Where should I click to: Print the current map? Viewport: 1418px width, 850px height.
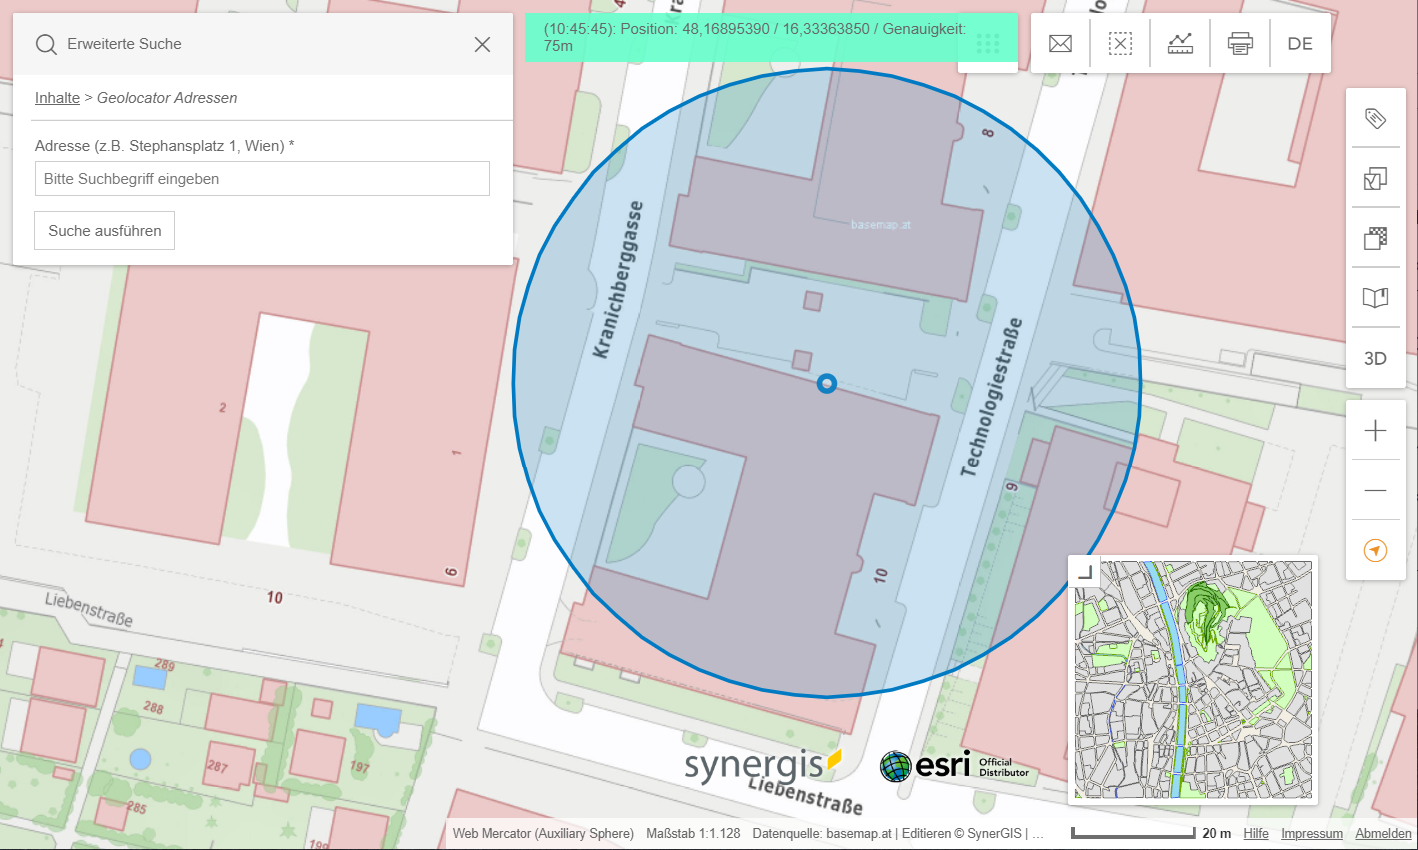pos(1240,43)
